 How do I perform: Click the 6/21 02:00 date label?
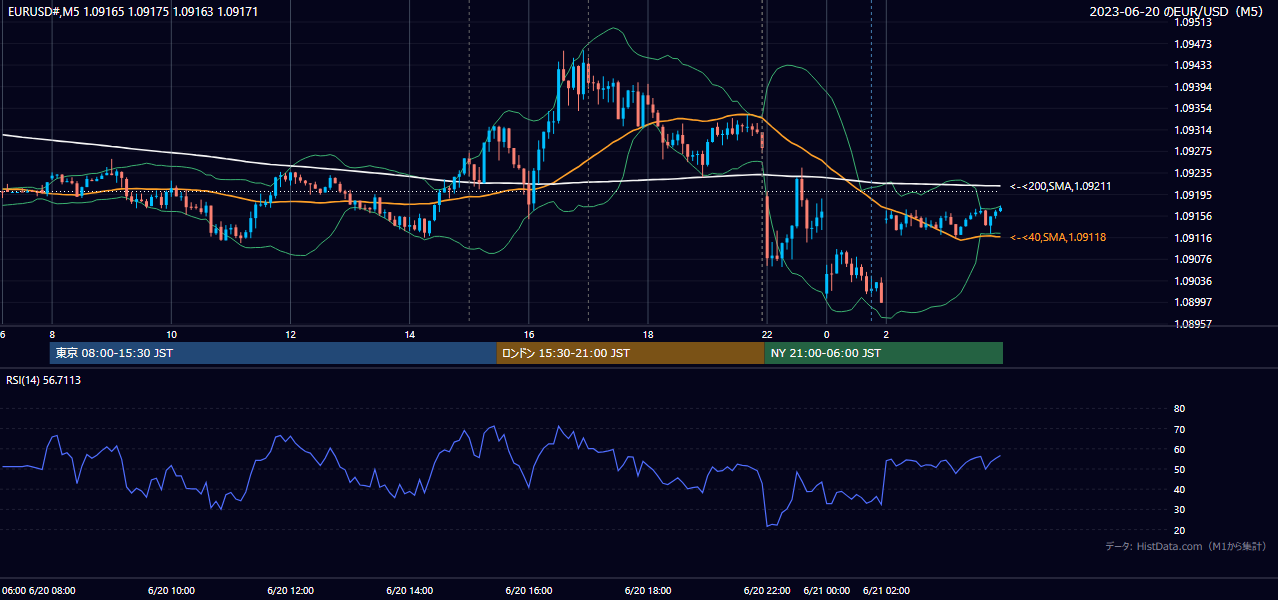(887, 591)
